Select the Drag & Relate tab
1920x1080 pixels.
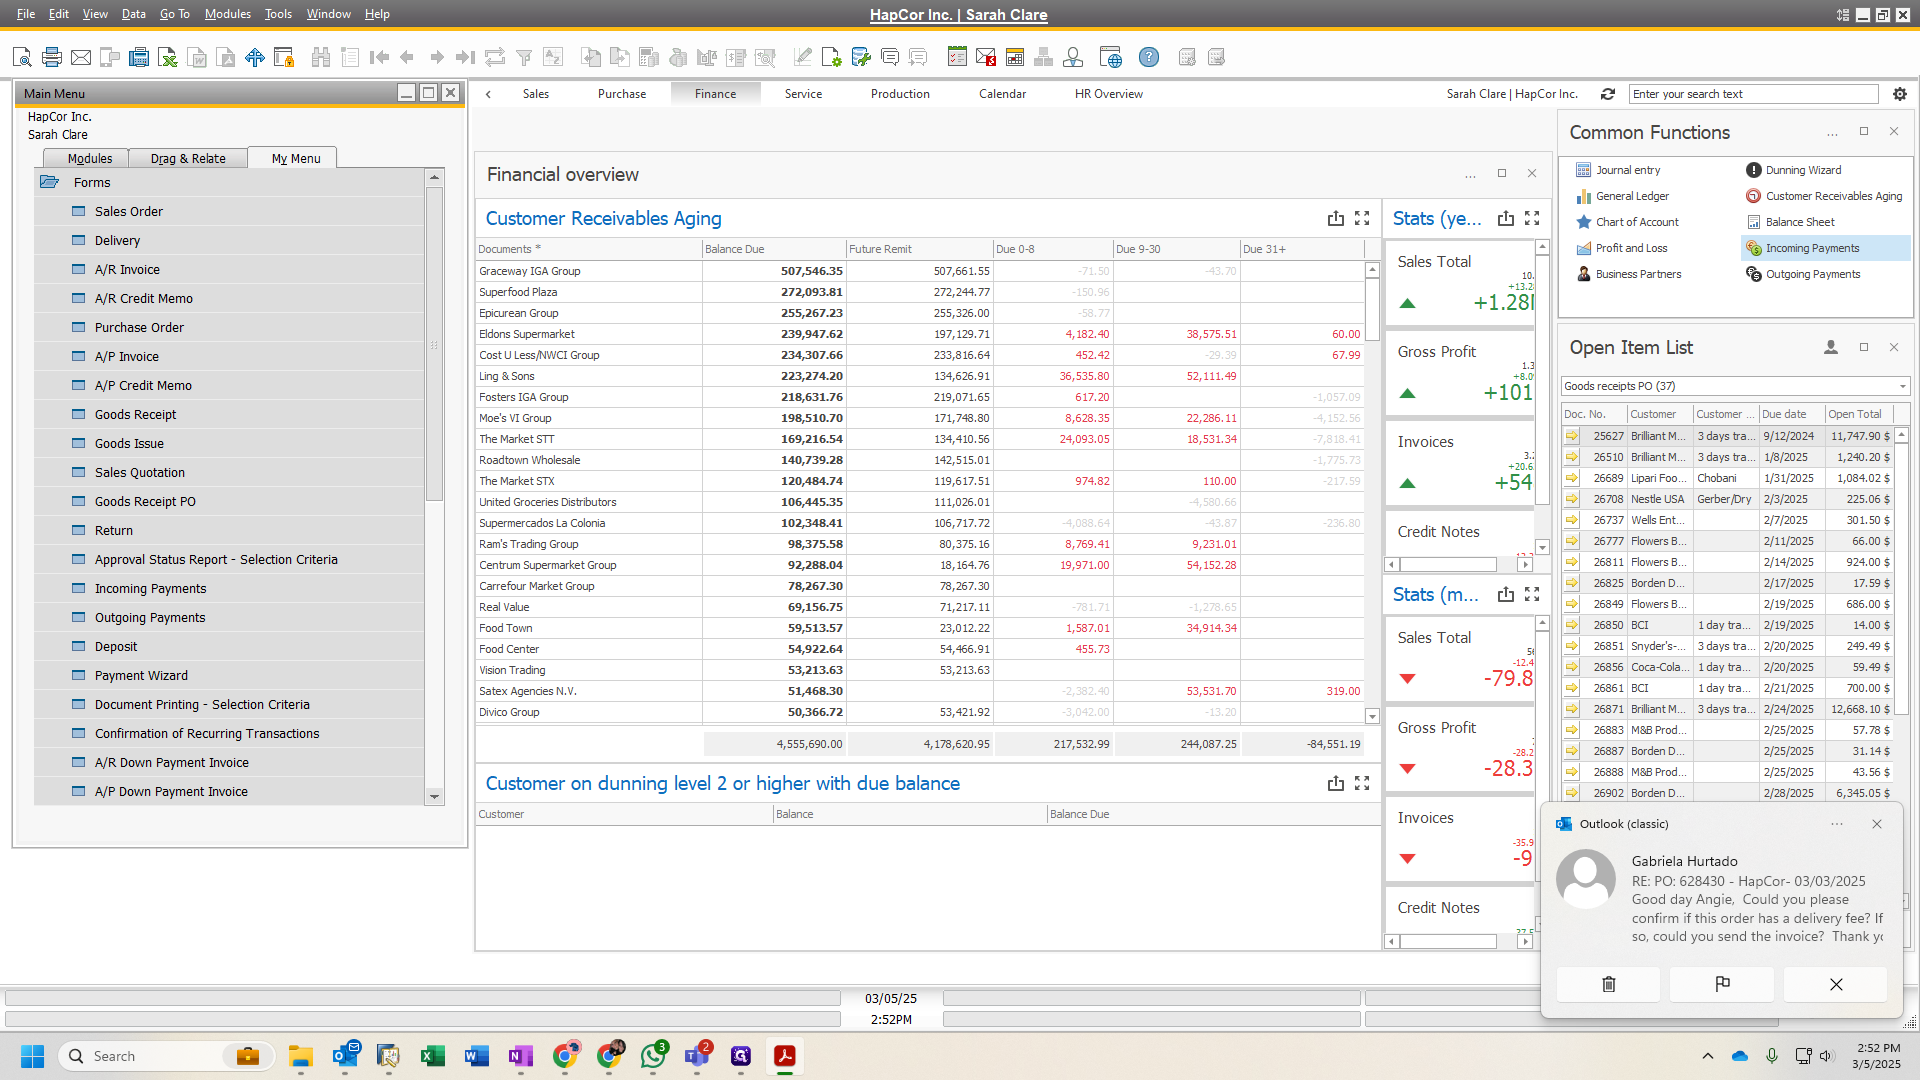(188, 158)
